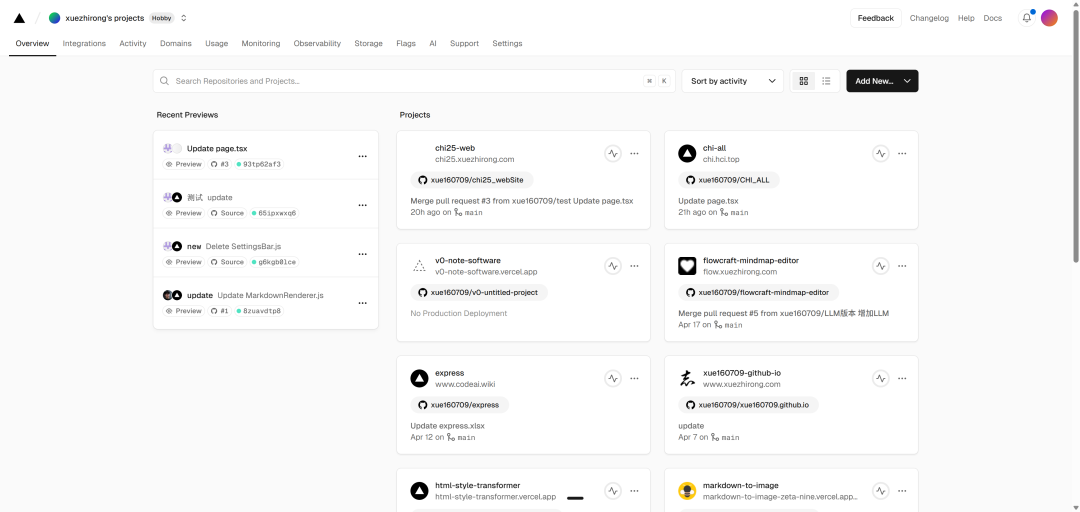The height and width of the screenshot is (512, 1080).
Task: Open options for 测试 update preview
Action: tap(362, 205)
